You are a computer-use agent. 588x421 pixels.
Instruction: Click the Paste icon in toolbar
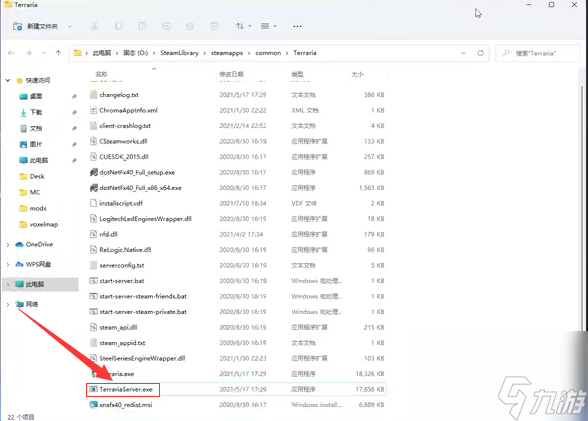coord(142,26)
